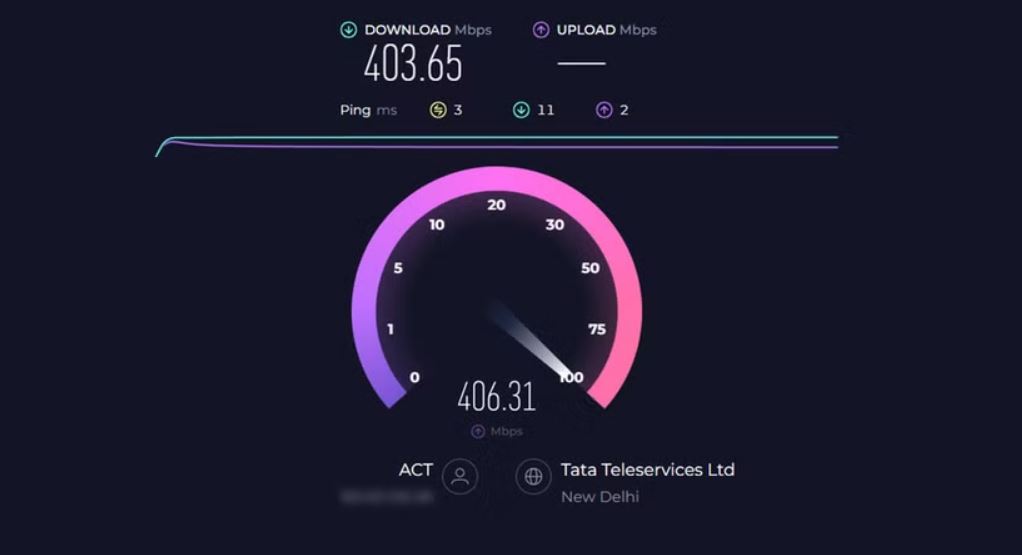Click the yellow idle ping icon
This screenshot has height=555, width=1022.
tap(438, 110)
